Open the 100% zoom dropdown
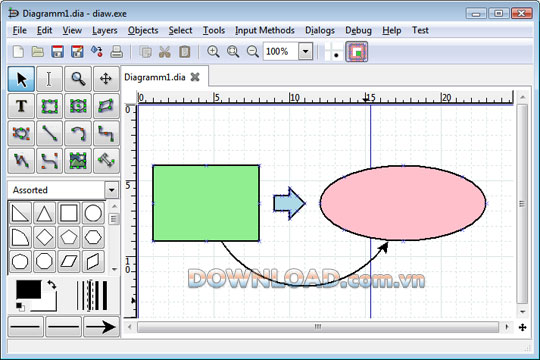Screen dimensions: 540x360 pyautogui.click(x=305, y=52)
